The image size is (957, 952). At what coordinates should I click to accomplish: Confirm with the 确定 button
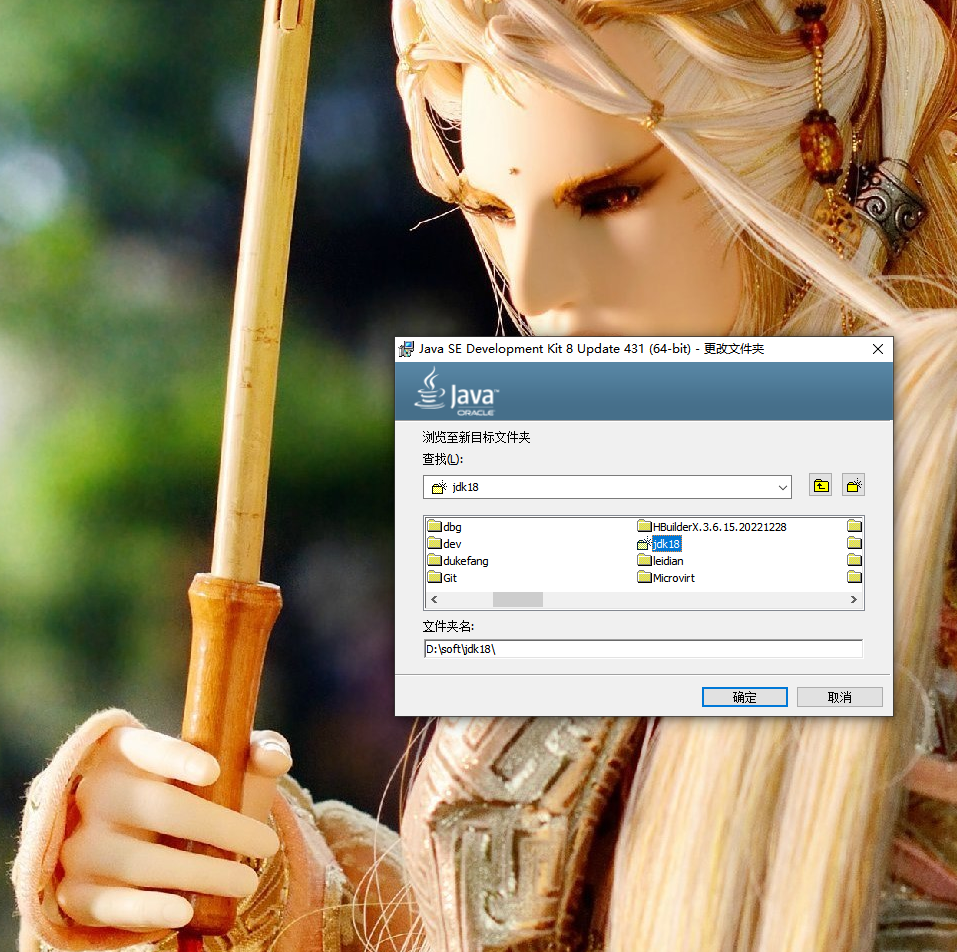point(745,697)
